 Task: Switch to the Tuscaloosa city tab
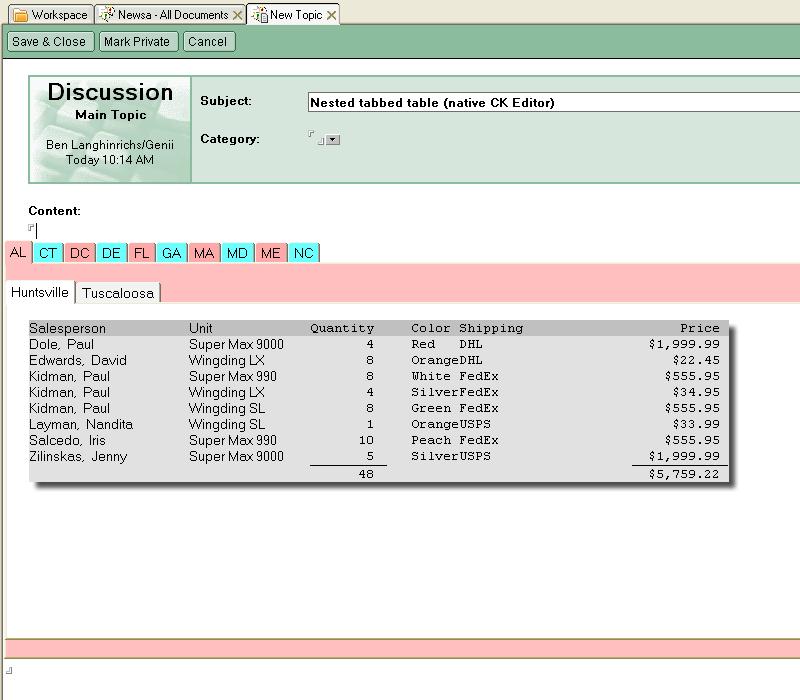click(x=118, y=294)
